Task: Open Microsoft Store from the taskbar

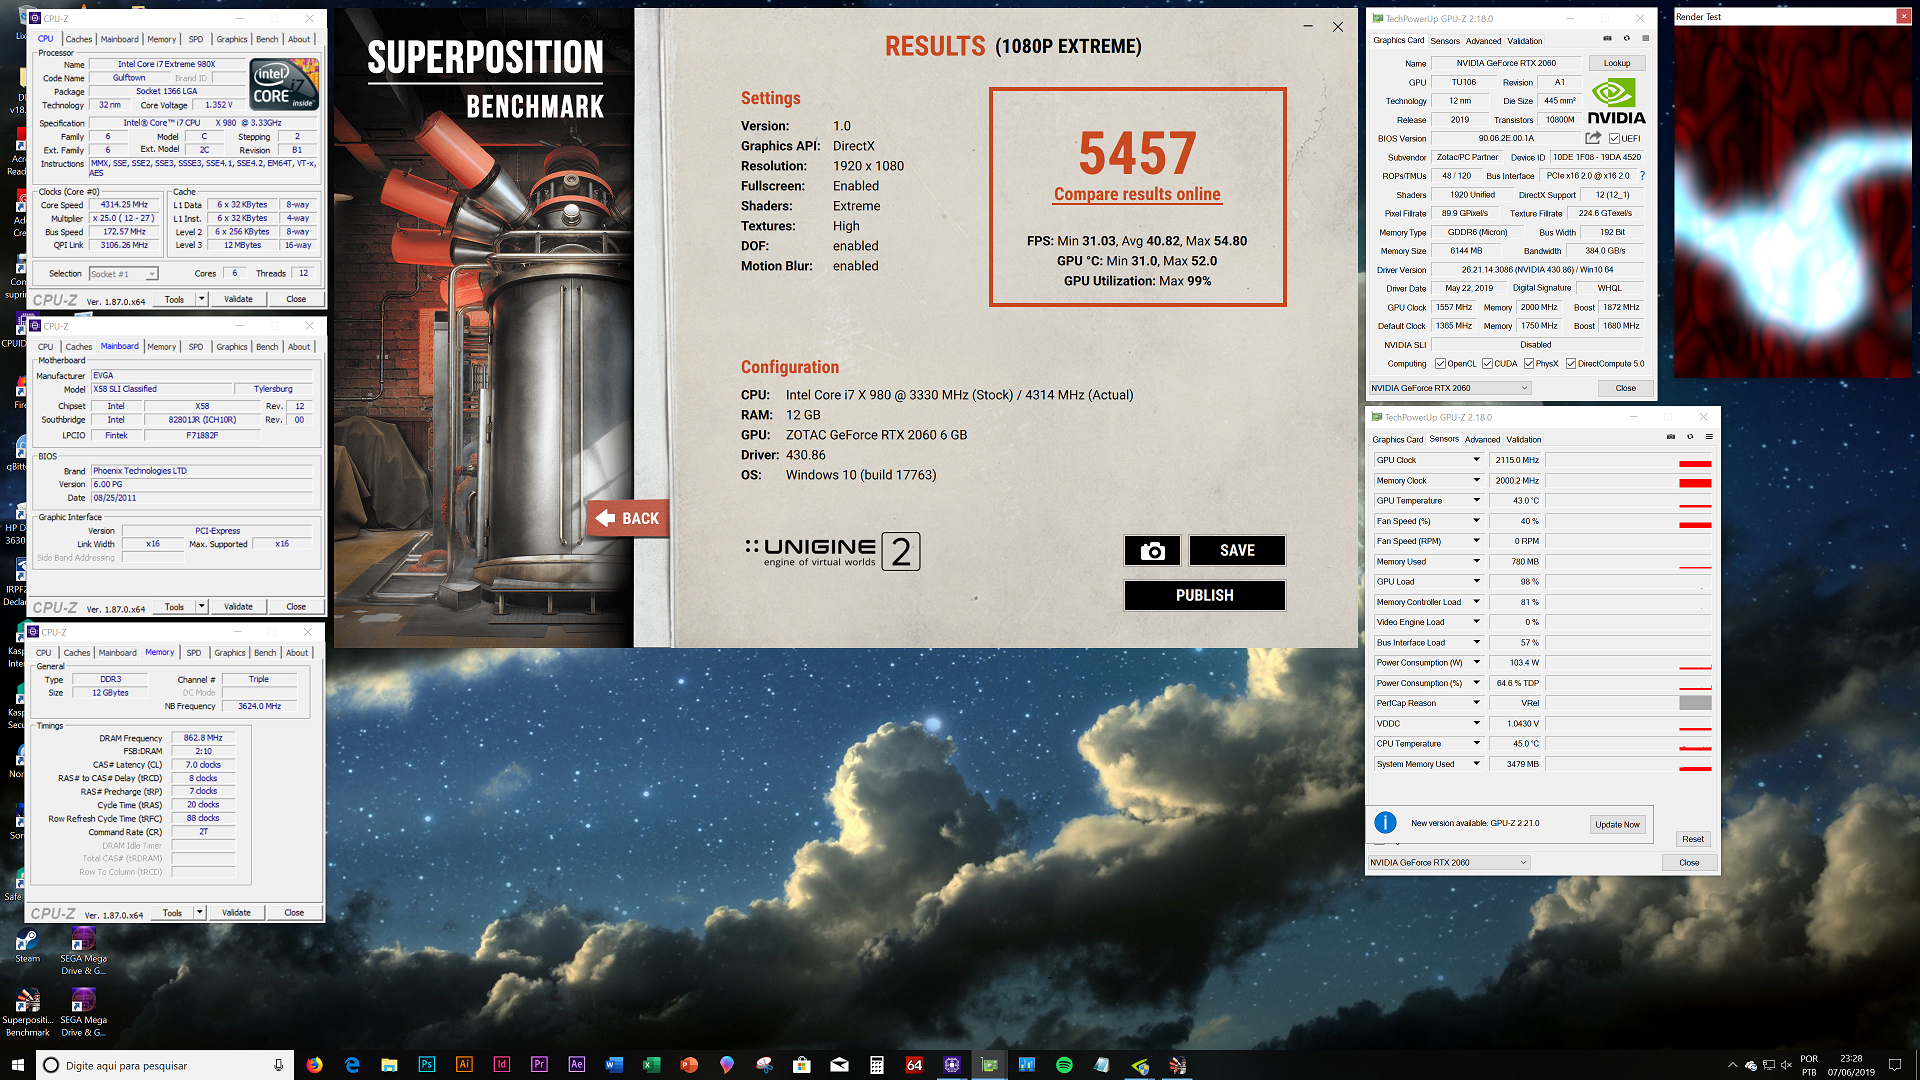Action: click(x=802, y=1065)
